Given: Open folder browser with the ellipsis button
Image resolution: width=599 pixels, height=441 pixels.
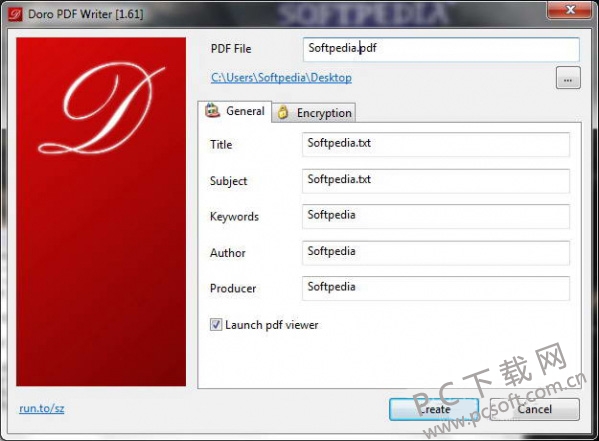Looking at the screenshot, I should coord(568,78).
